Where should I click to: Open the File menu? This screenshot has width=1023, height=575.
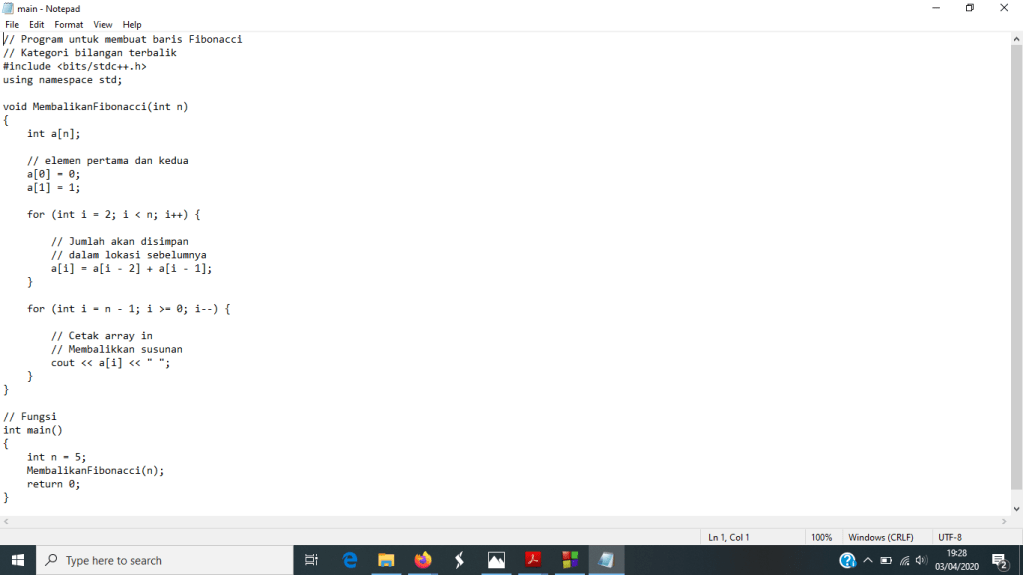click(x=12, y=25)
